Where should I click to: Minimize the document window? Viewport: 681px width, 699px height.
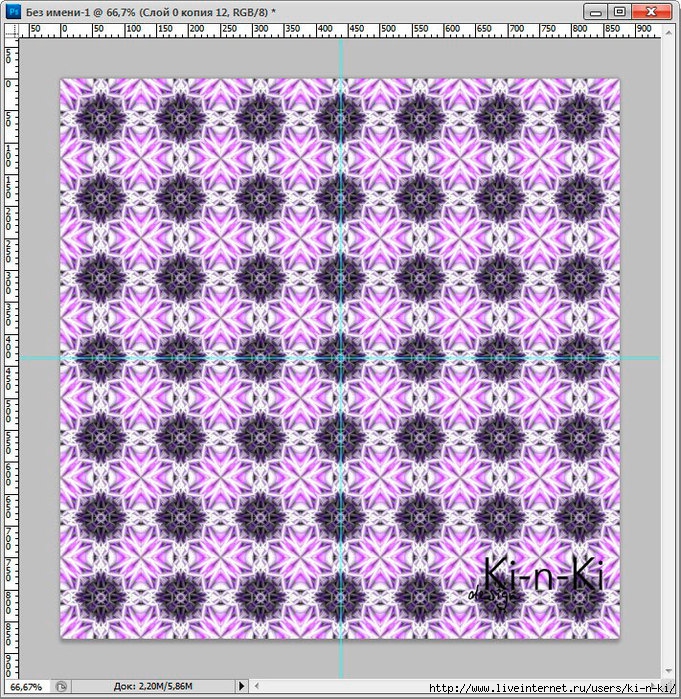(595, 12)
